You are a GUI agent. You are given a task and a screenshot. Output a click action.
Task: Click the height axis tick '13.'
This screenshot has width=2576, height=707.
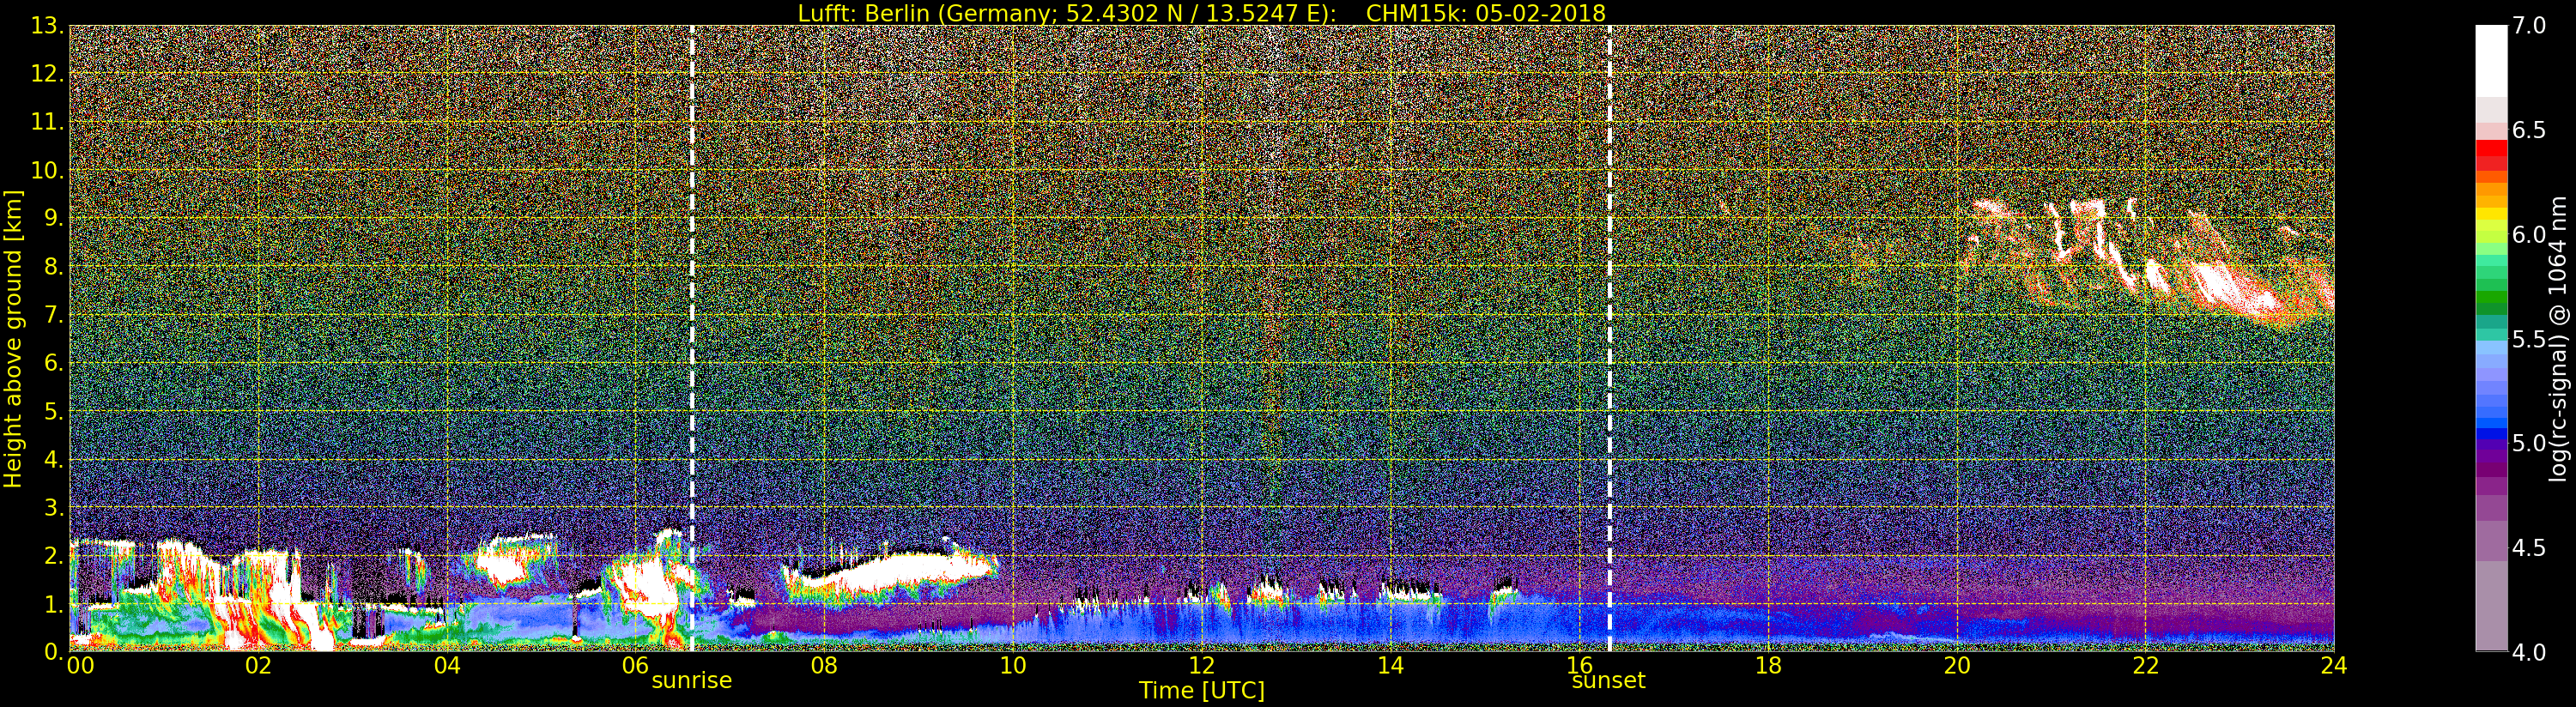coord(46,26)
